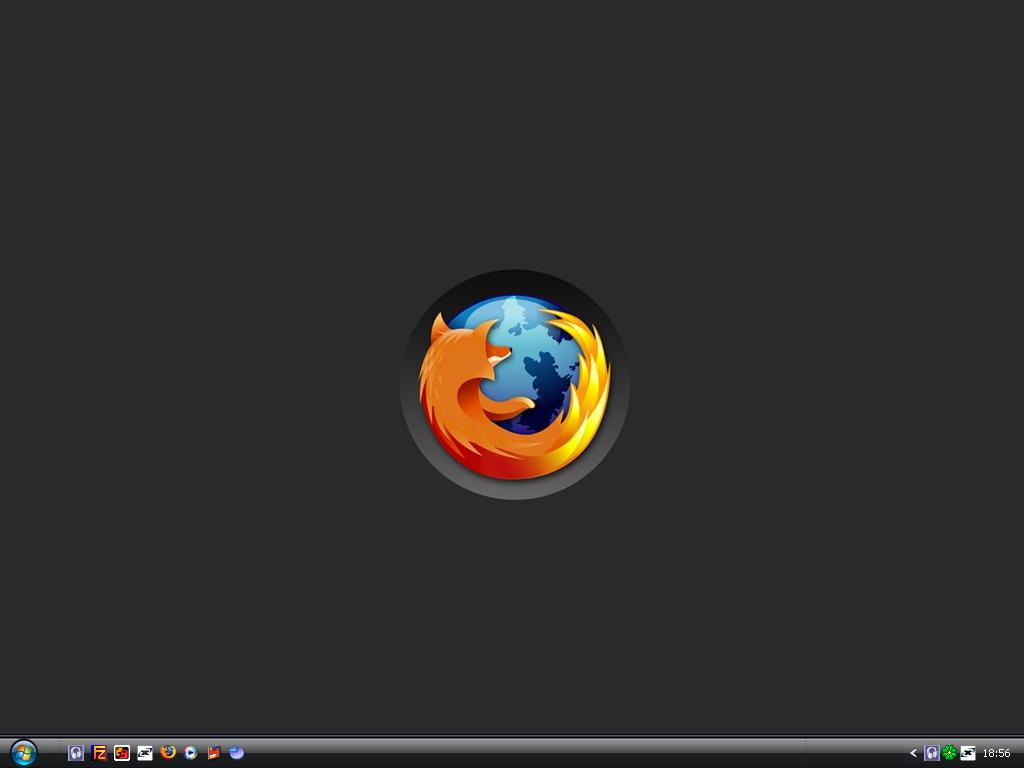Click the headphones icon in the system tray

coord(932,753)
